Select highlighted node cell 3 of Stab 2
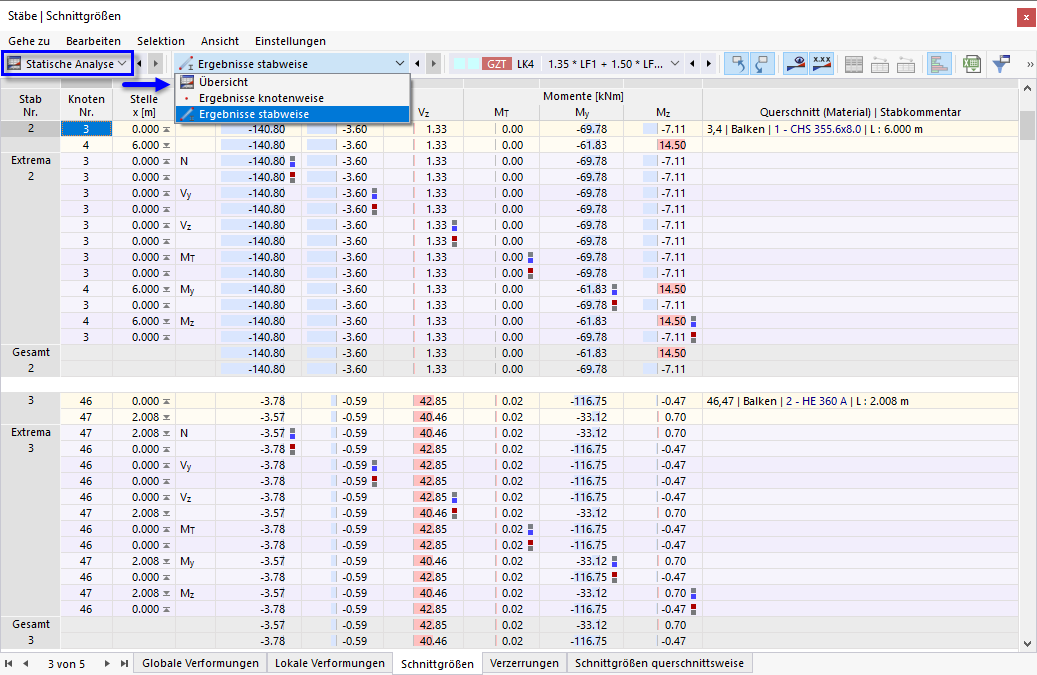Image resolution: width=1037 pixels, height=675 pixels. (86, 129)
